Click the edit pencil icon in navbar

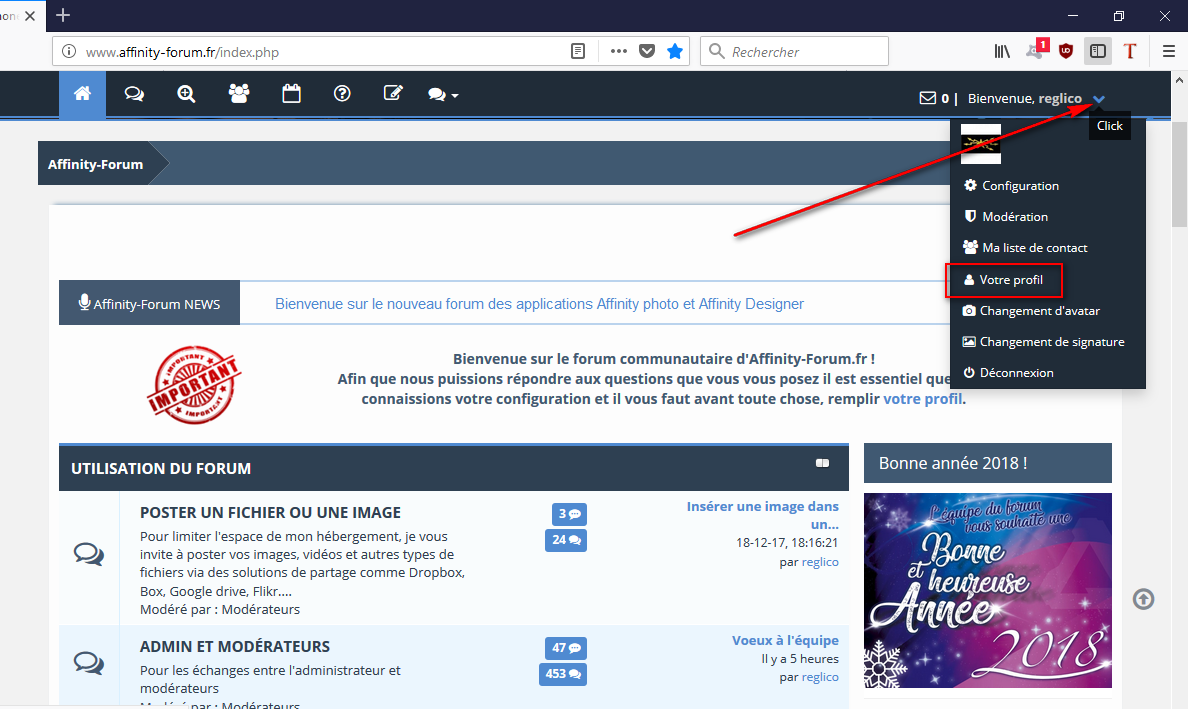(393, 94)
